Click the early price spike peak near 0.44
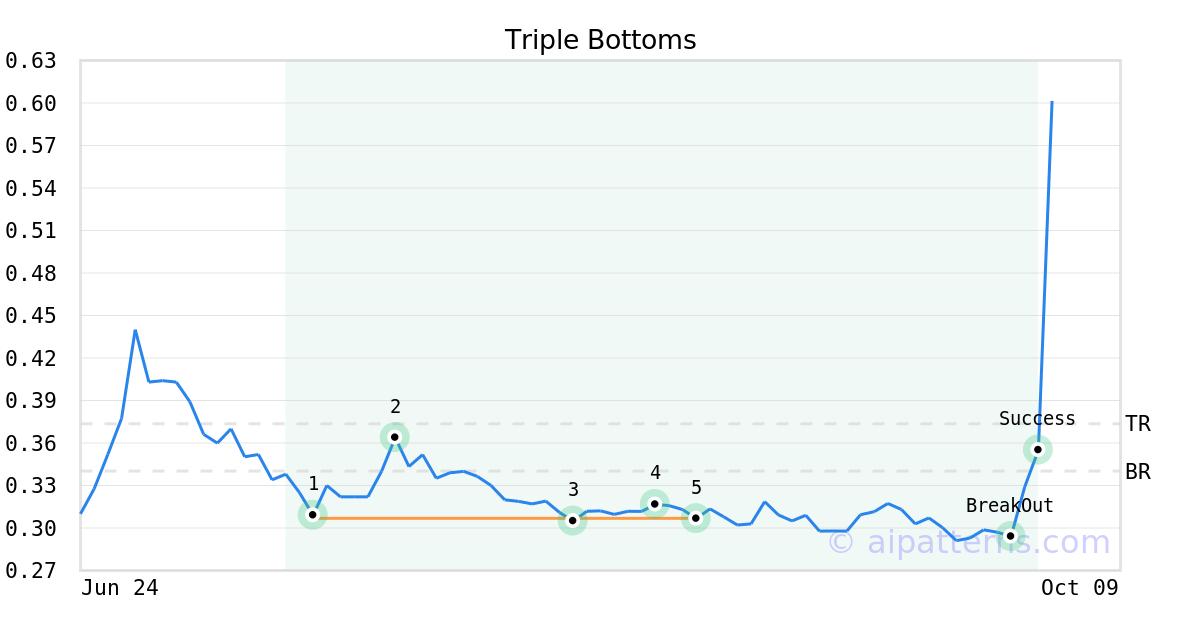The image size is (1200, 630). coord(135,331)
